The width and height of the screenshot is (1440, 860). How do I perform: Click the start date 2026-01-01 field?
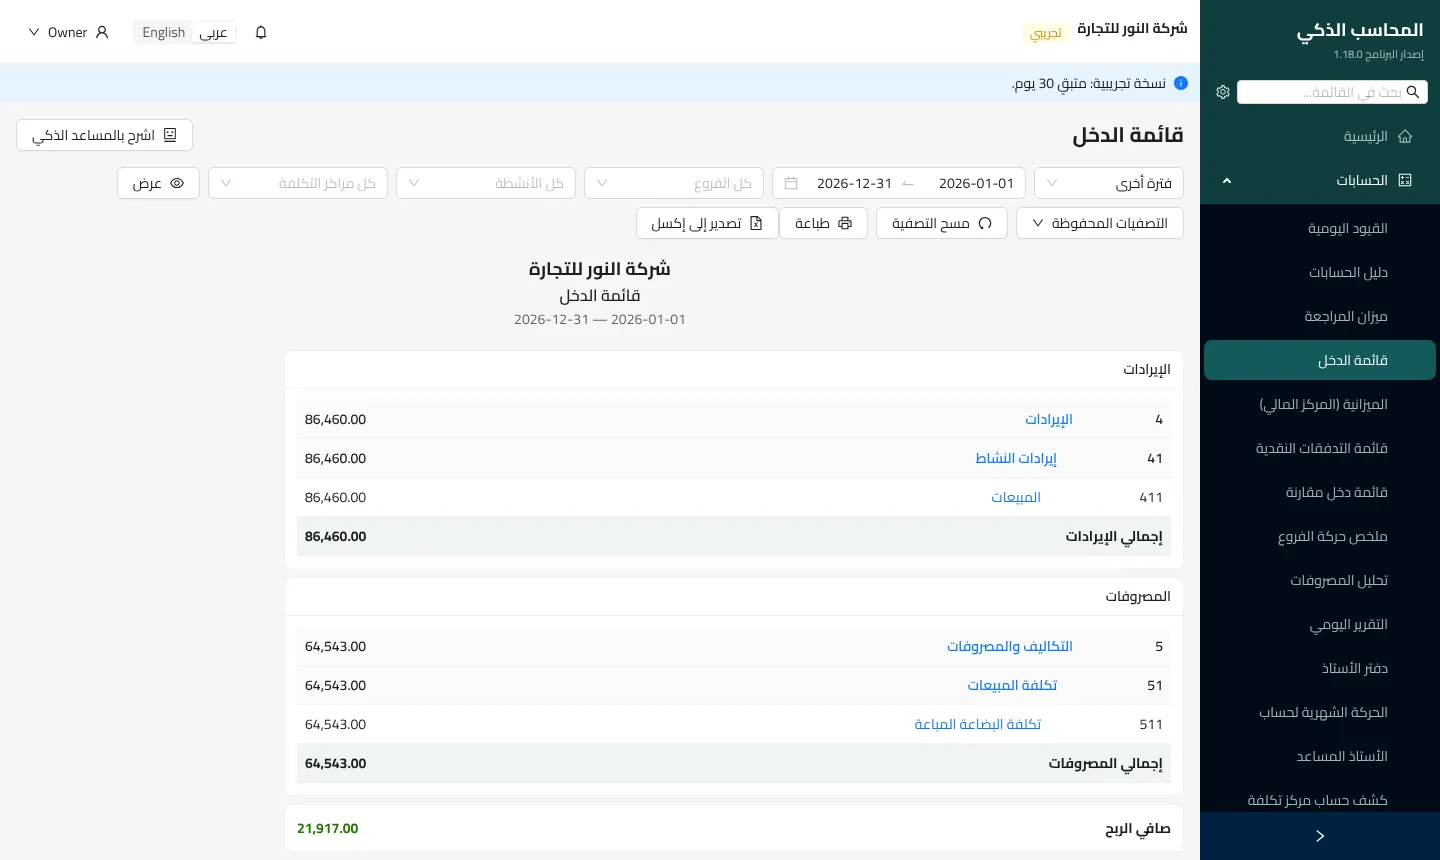[x=976, y=183]
